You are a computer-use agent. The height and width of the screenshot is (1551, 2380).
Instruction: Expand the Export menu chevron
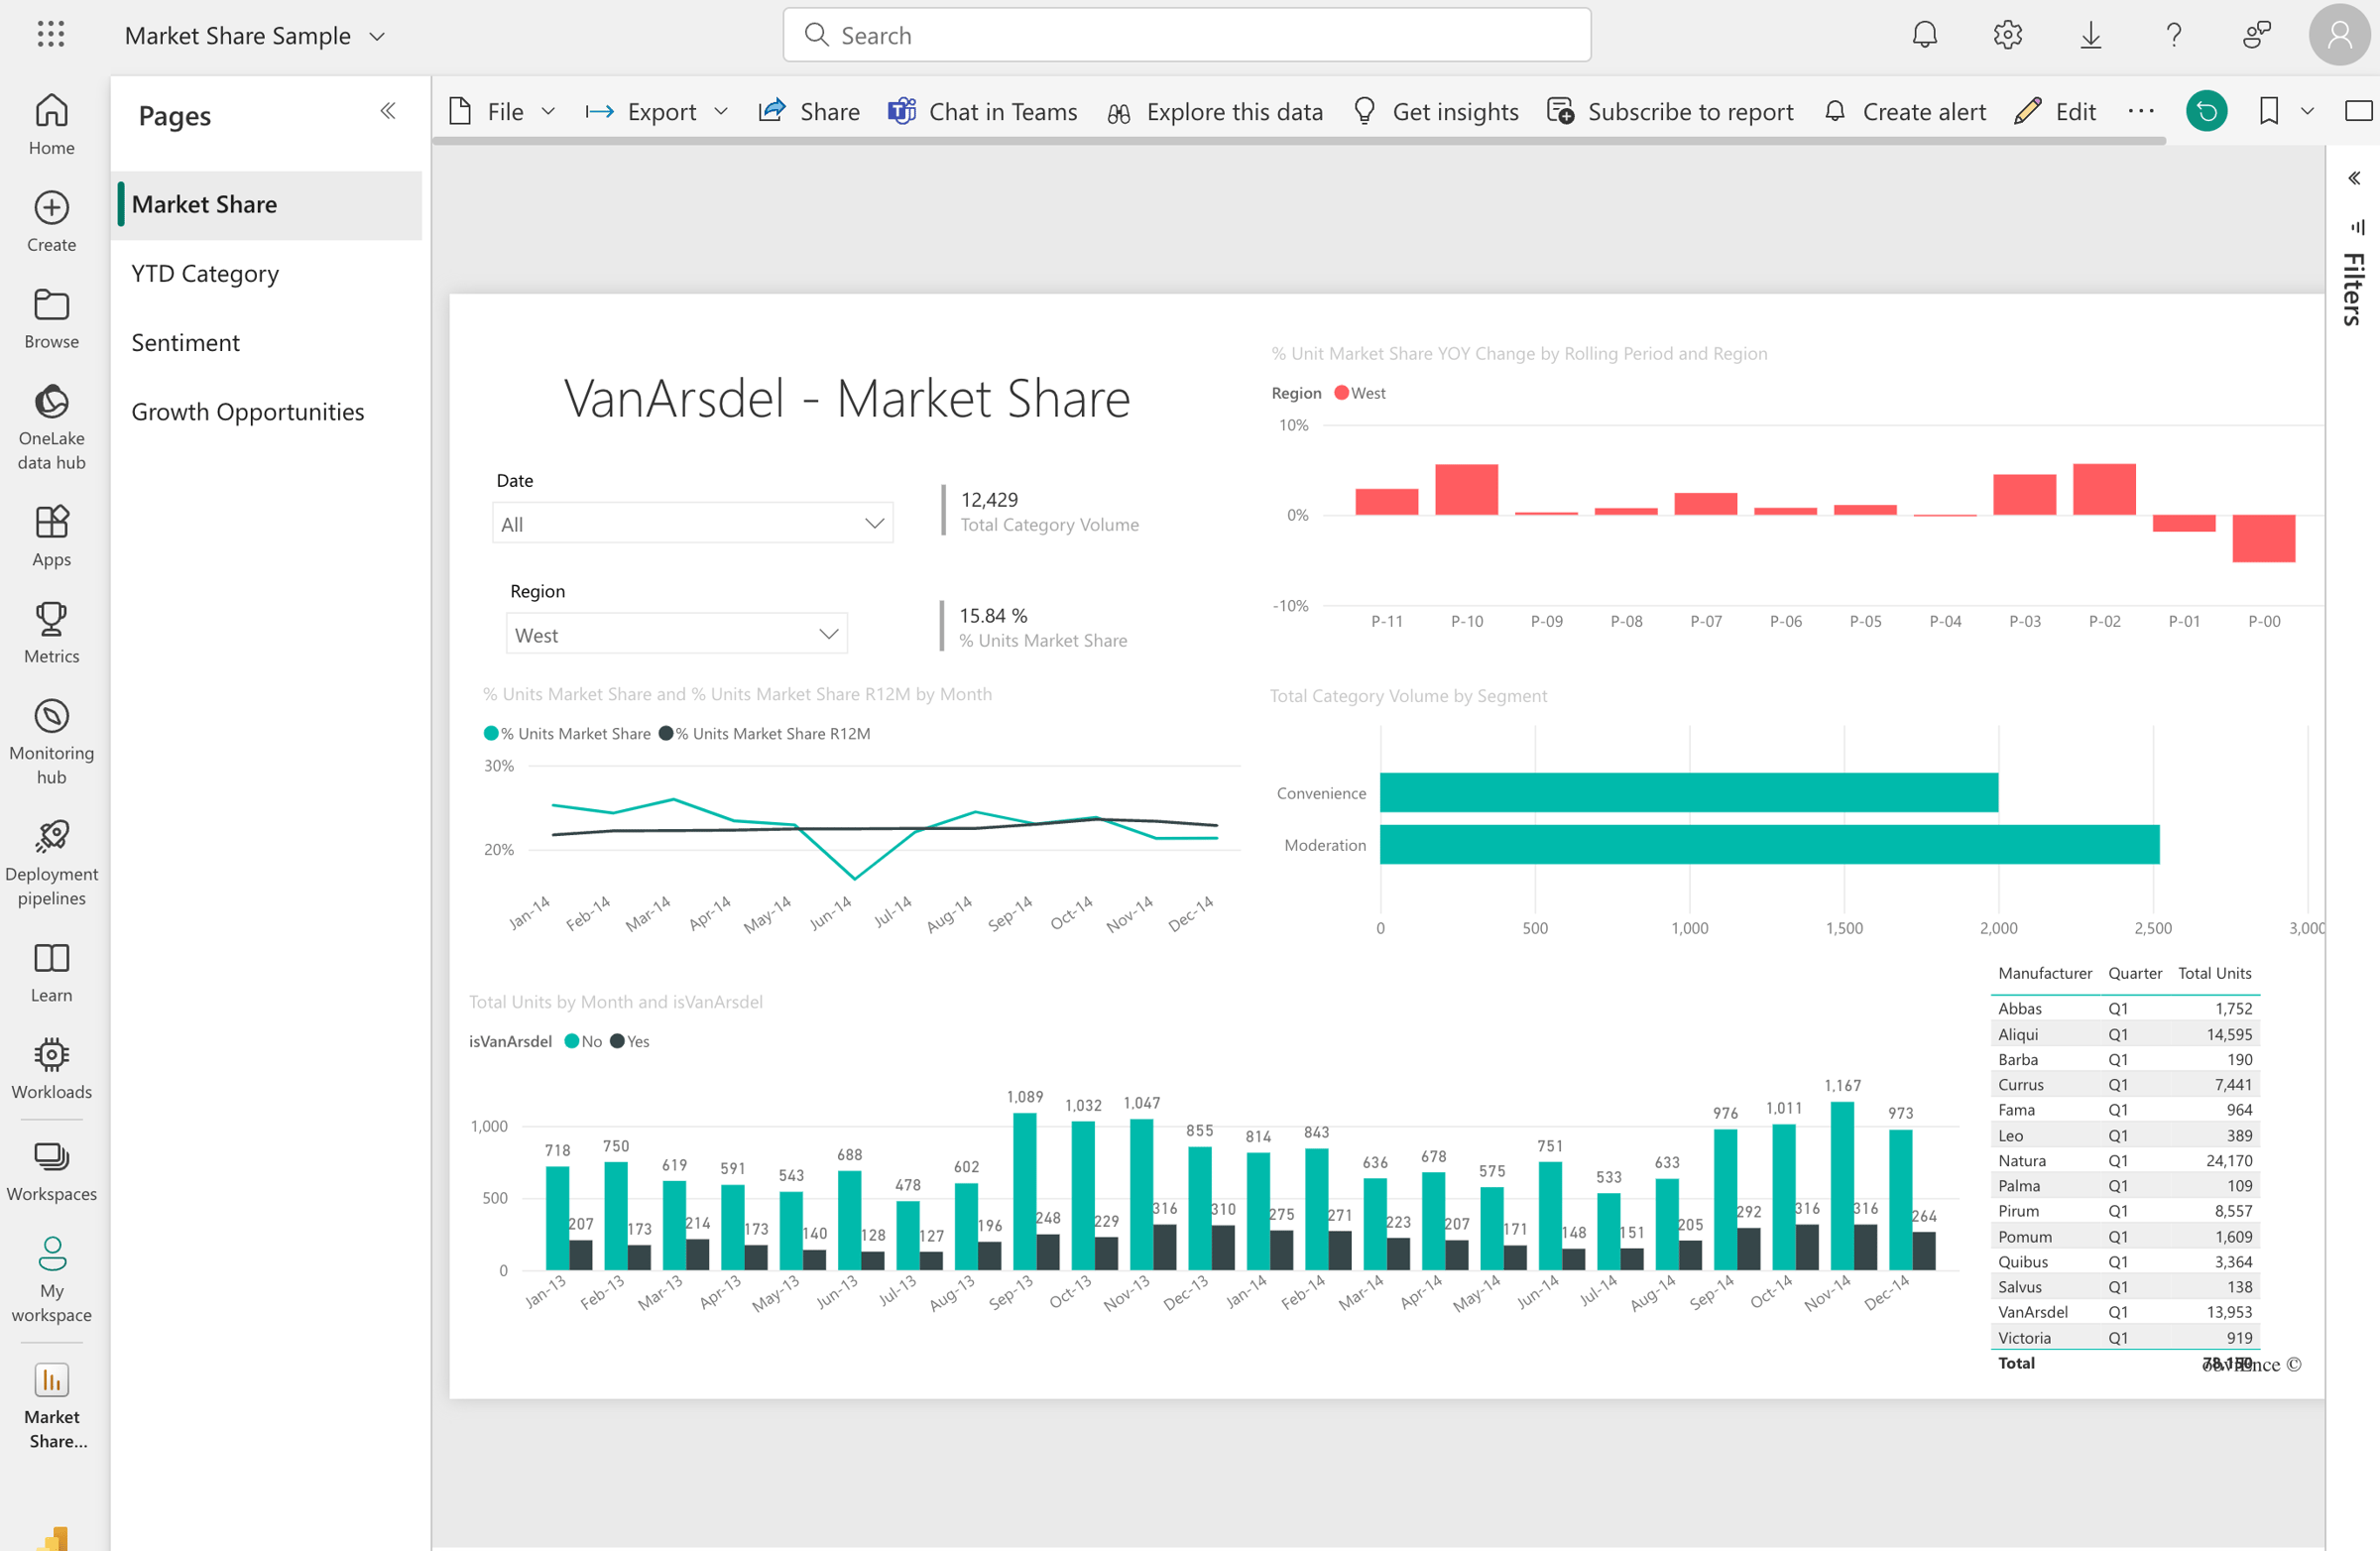click(722, 112)
